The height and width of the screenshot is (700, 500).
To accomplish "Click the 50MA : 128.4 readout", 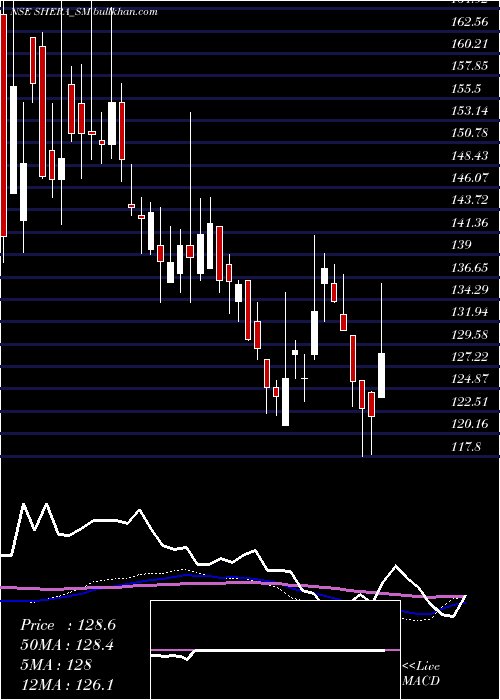I will tap(68, 645).
